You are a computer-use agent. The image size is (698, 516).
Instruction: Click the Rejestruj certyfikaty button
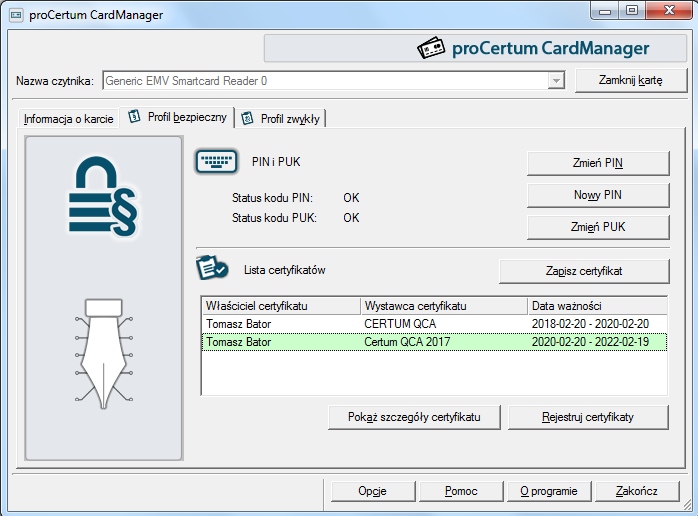[588, 417]
